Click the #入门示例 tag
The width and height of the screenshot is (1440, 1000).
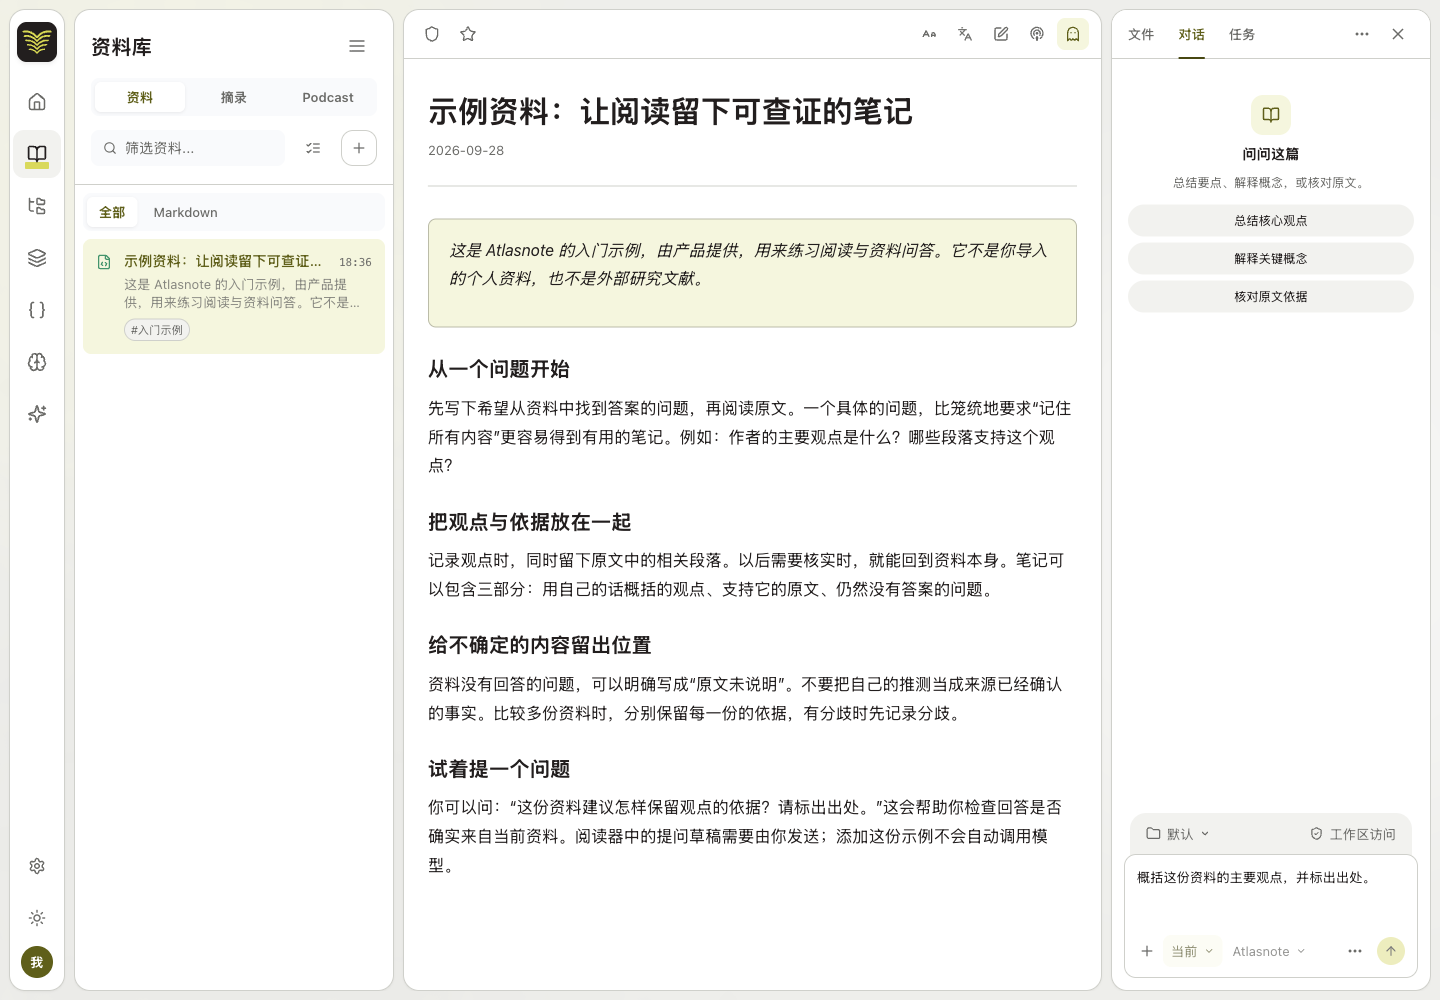[x=157, y=330]
